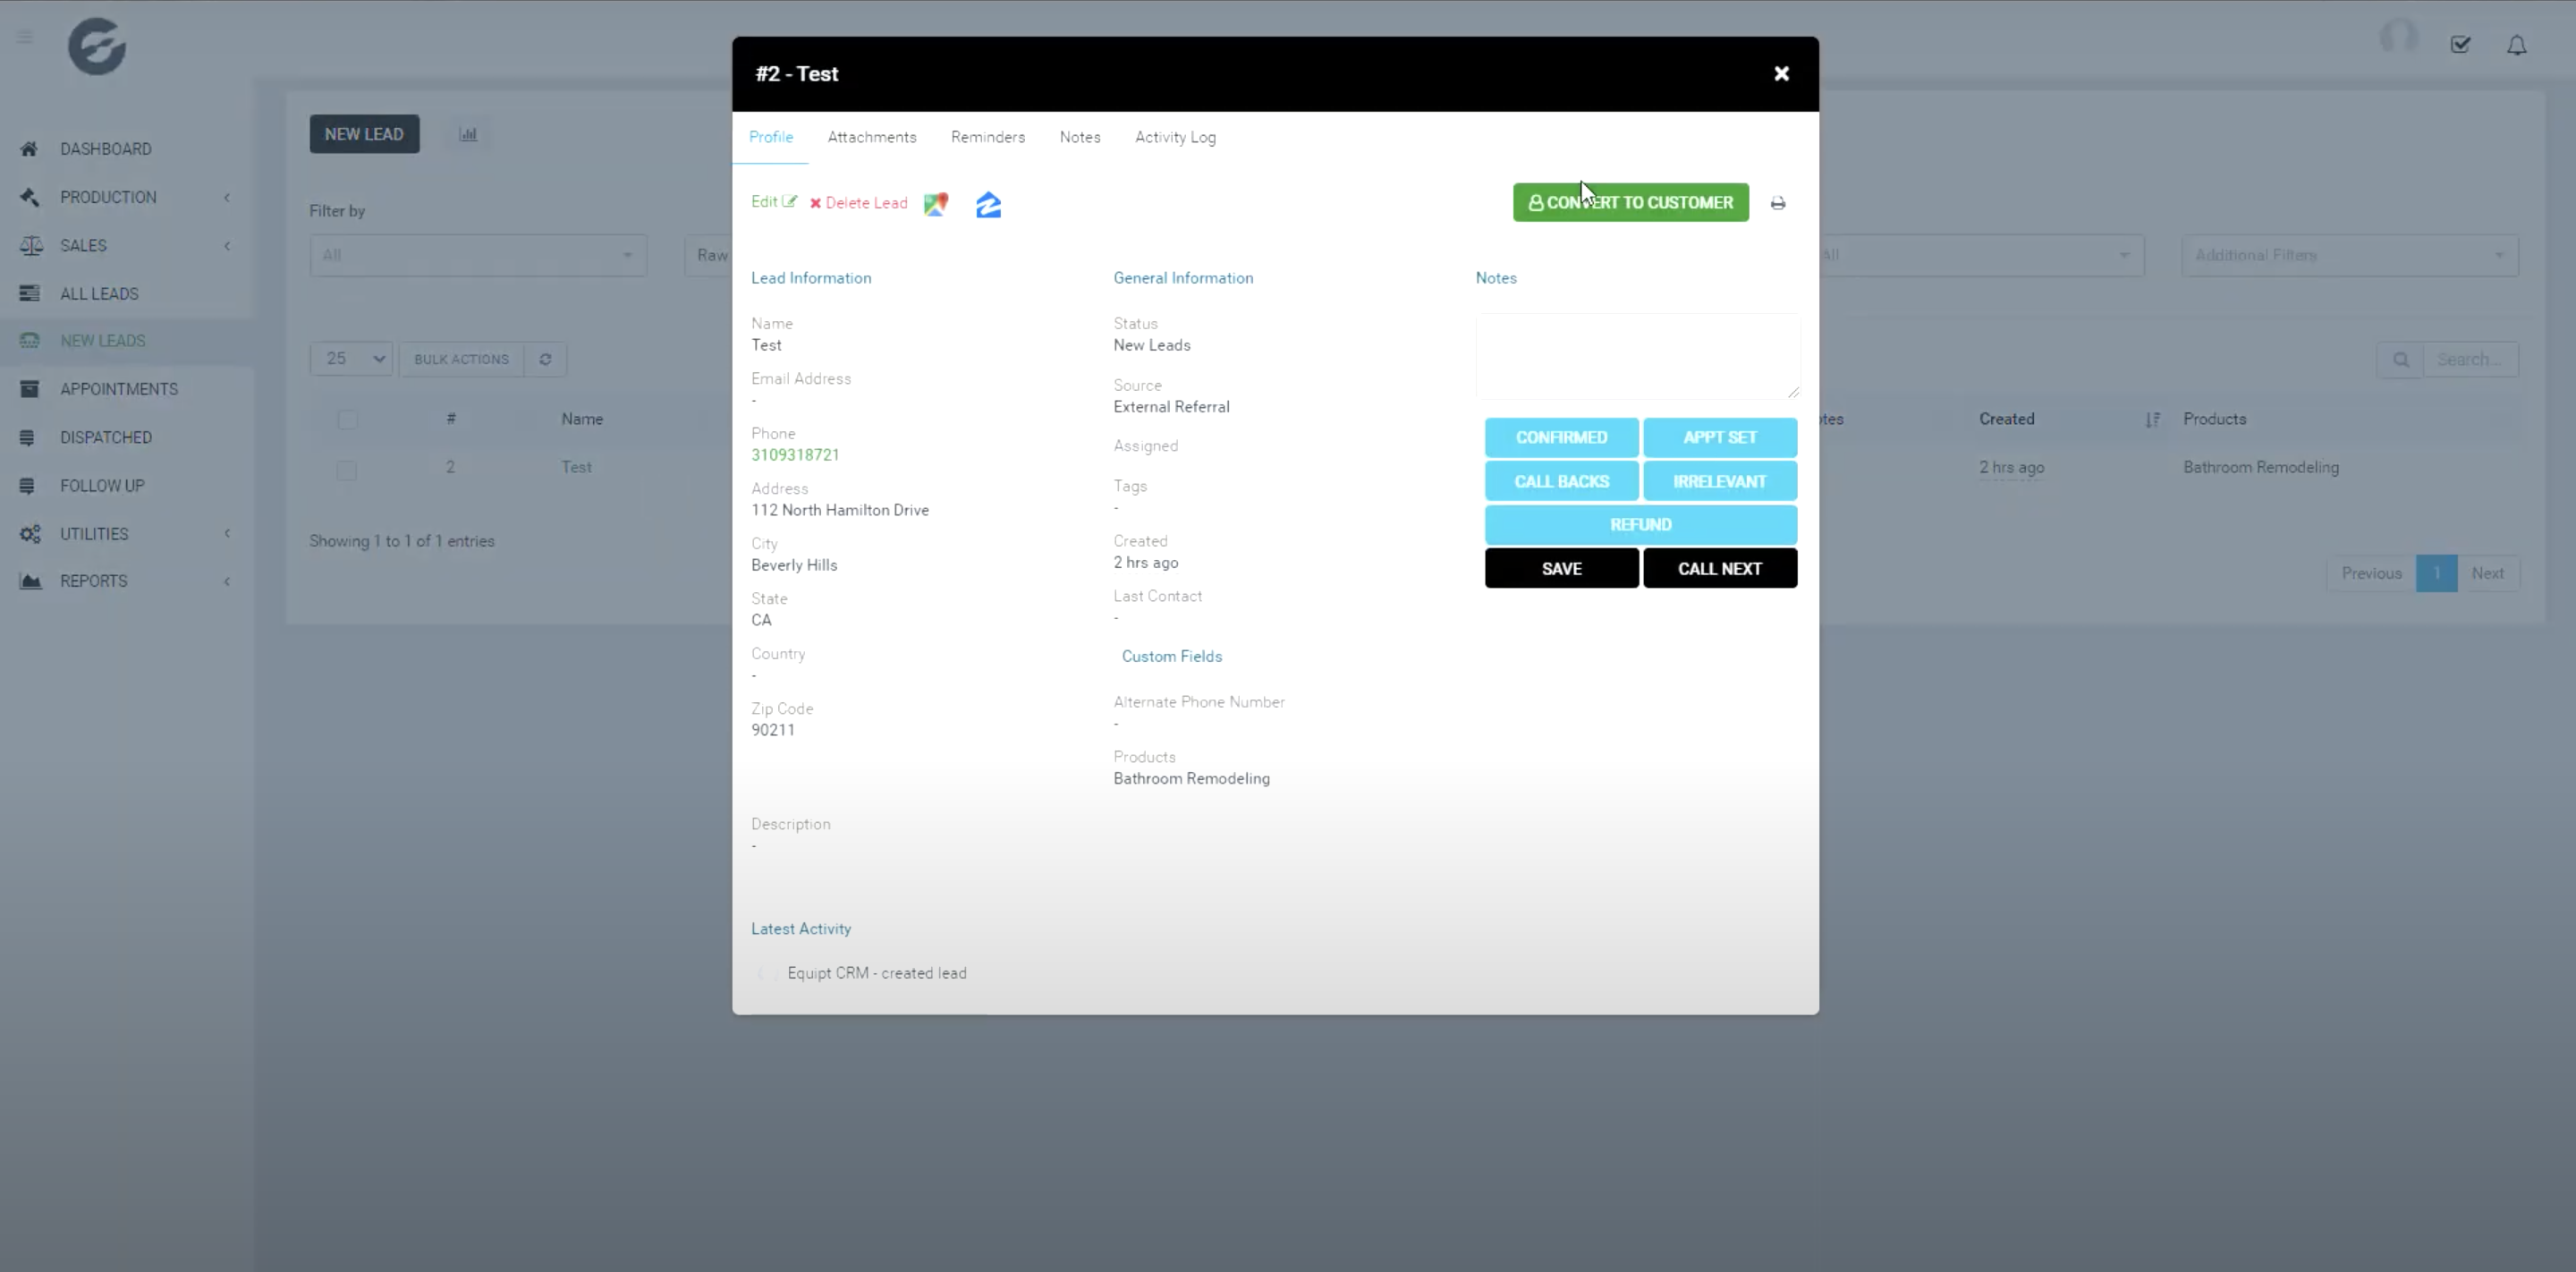This screenshot has height=1272, width=2576.
Task: Open the statistics chart icon beside New Lead
Action: [x=466, y=133]
